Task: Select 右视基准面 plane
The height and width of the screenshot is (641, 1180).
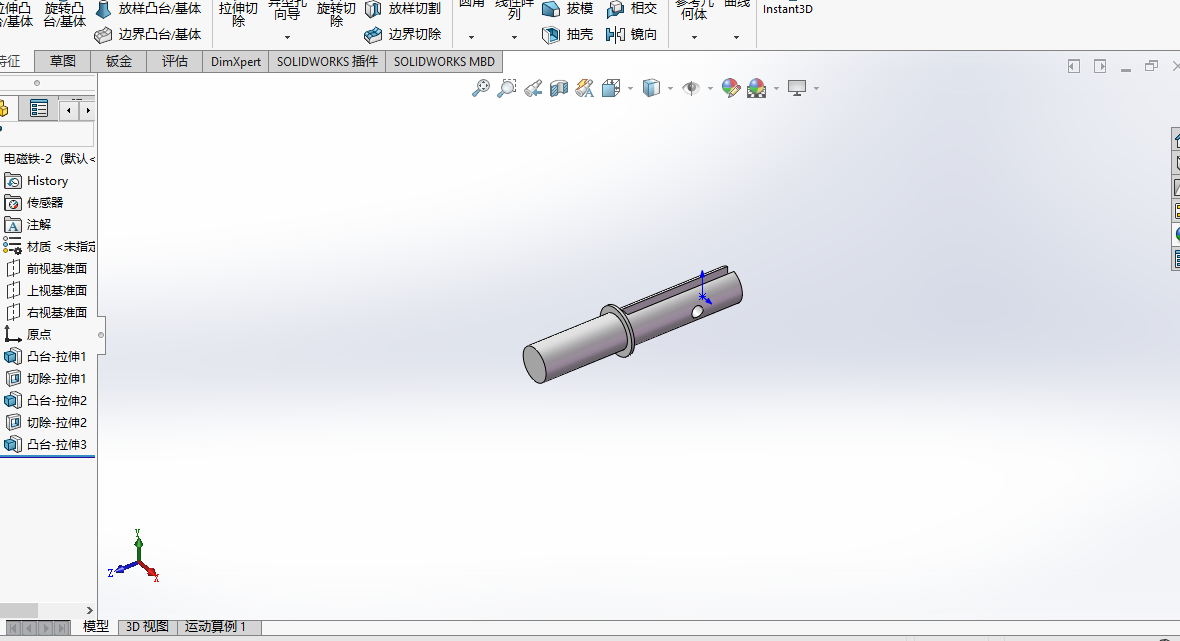Action: click(46, 312)
